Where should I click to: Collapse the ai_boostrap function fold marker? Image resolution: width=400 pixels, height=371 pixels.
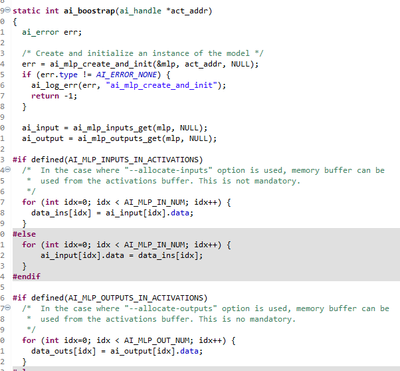pyautogui.click(x=8, y=11)
